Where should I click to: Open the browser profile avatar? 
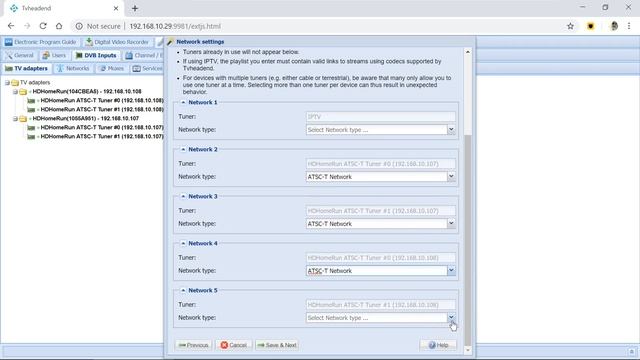coord(614,26)
